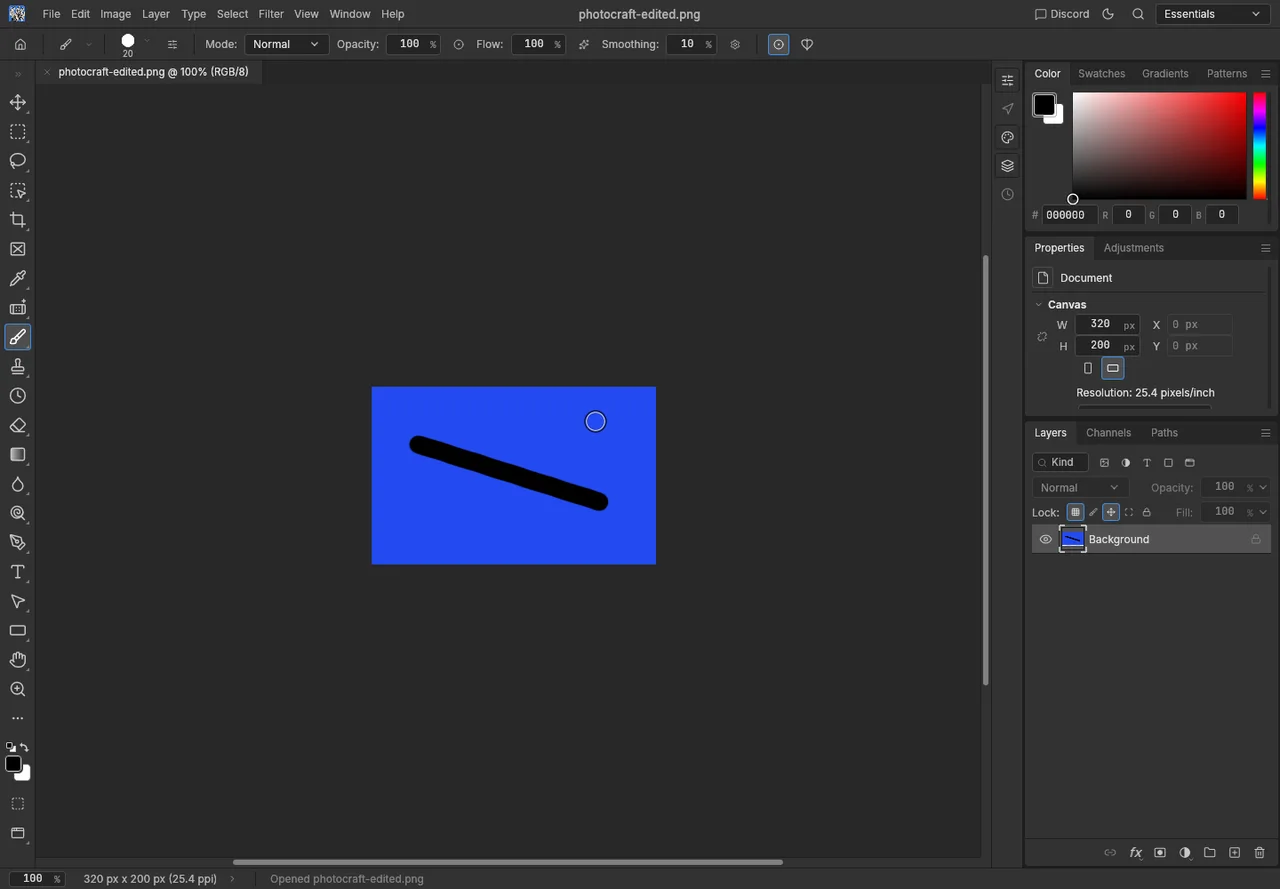Open the brush blend Mode dropdown
1280x889 pixels.
pyautogui.click(x=286, y=44)
